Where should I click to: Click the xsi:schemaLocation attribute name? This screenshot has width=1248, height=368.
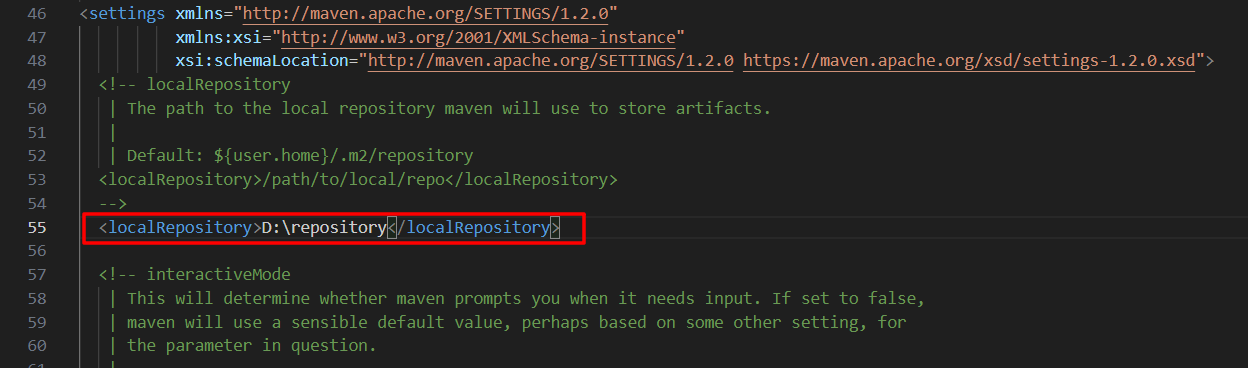(x=267, y=61)
